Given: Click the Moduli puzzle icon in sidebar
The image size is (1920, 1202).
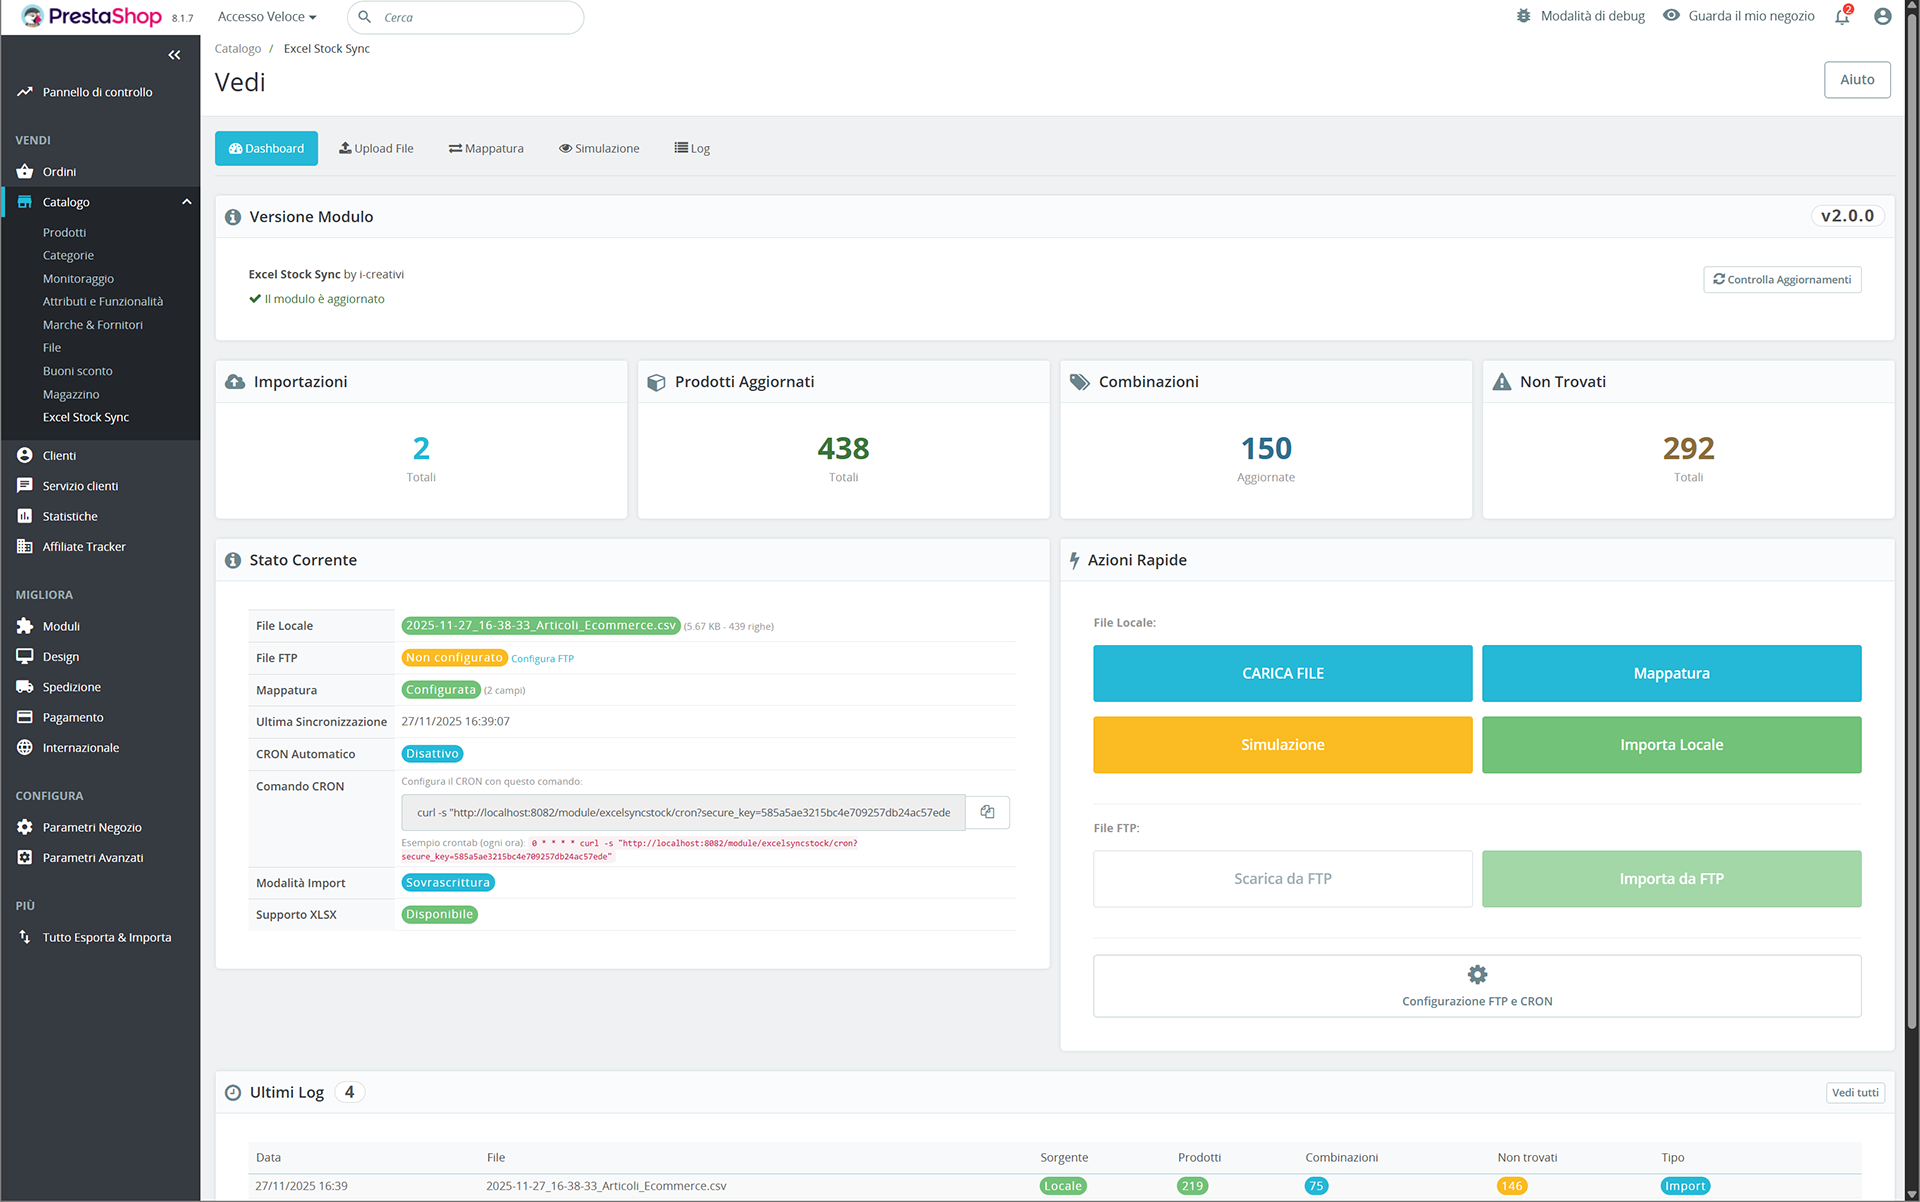Looking at the screenshot, I should point(25,626).
